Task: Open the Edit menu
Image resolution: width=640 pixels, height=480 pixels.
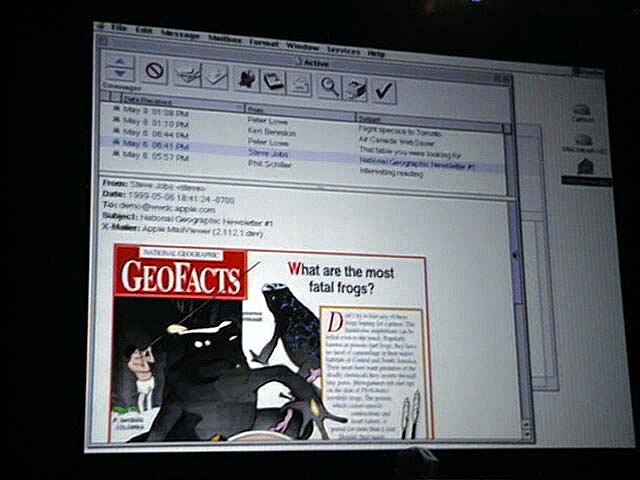Action: click(144, 31)
